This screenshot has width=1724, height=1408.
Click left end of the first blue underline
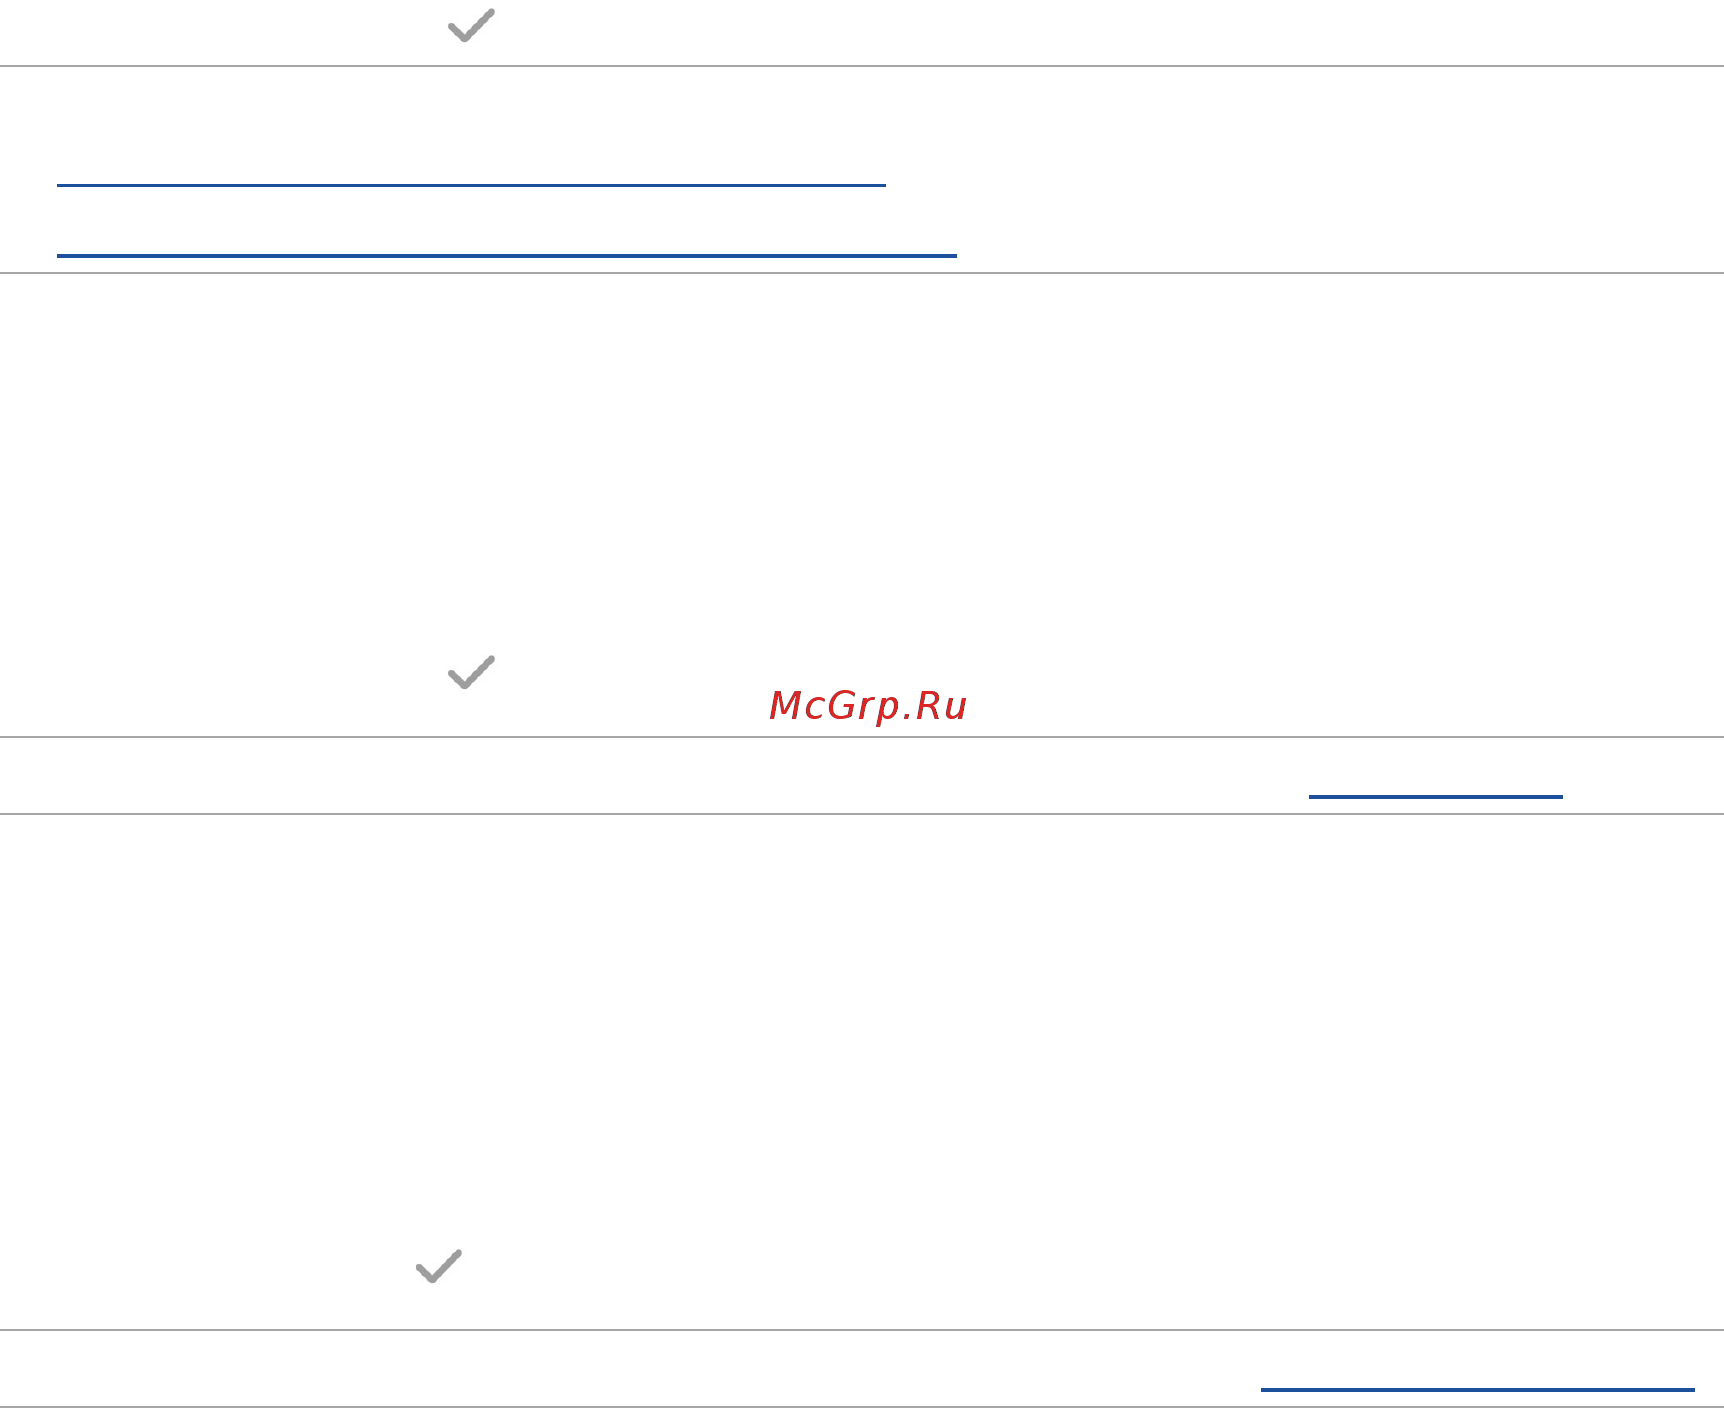tap(62, 185)
